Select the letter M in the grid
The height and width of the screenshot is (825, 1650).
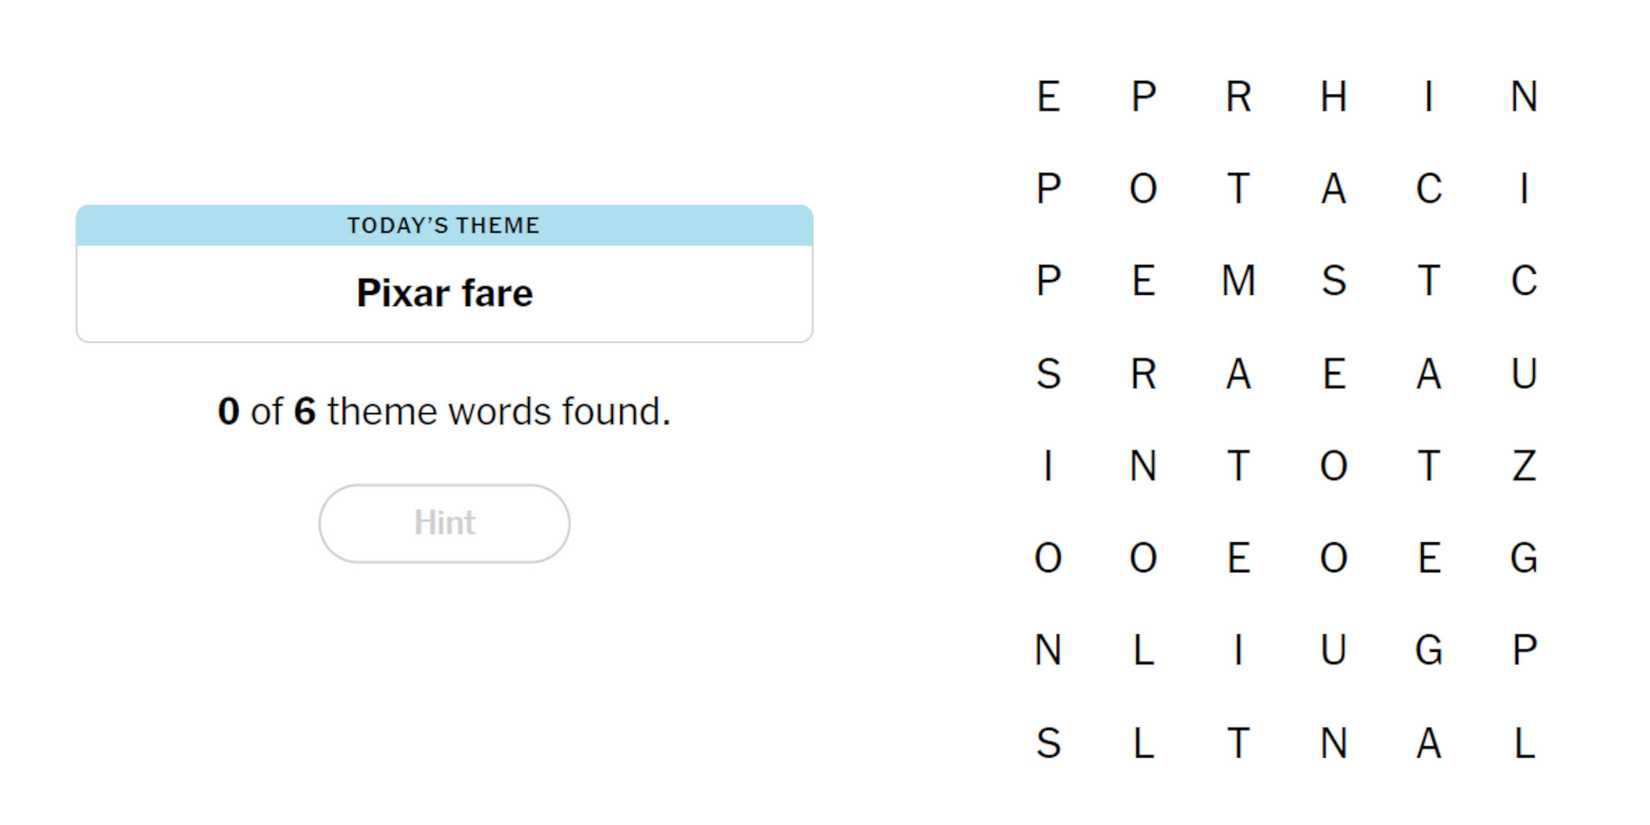[1238, 281]
